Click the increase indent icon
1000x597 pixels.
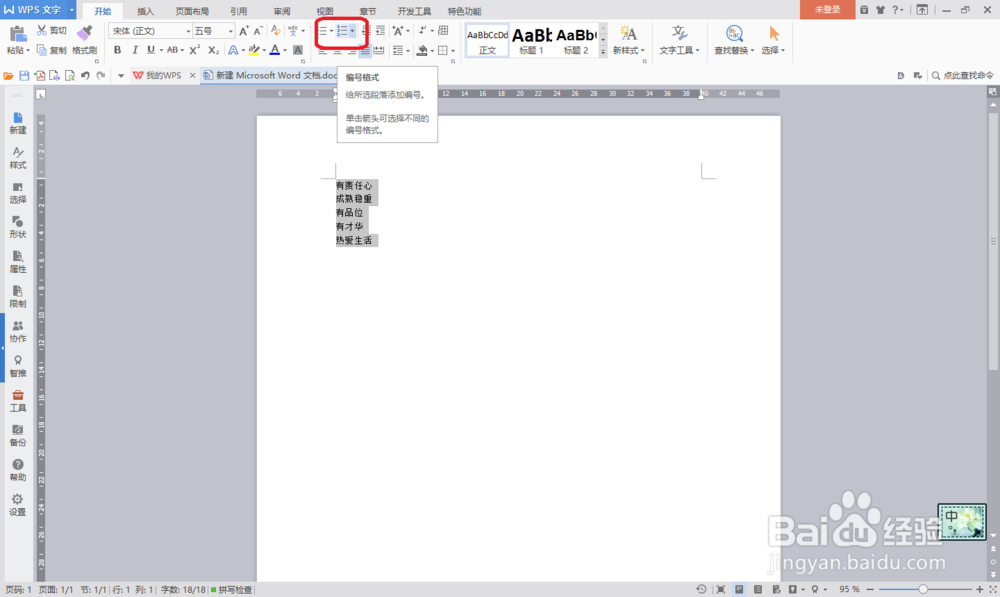[380, 31]
